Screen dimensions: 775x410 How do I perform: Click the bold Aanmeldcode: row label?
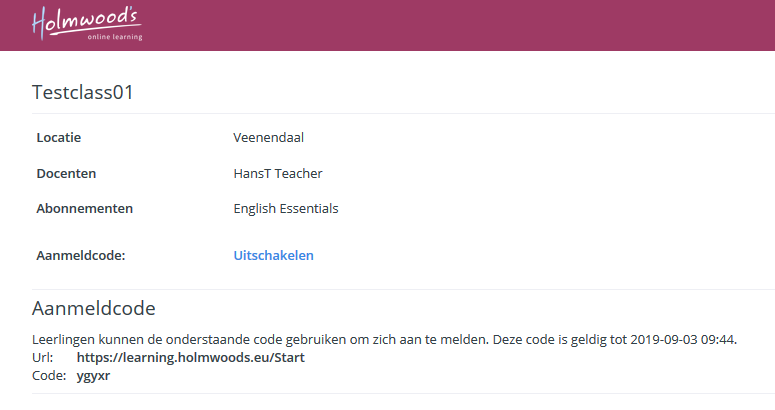click(81, 255)
